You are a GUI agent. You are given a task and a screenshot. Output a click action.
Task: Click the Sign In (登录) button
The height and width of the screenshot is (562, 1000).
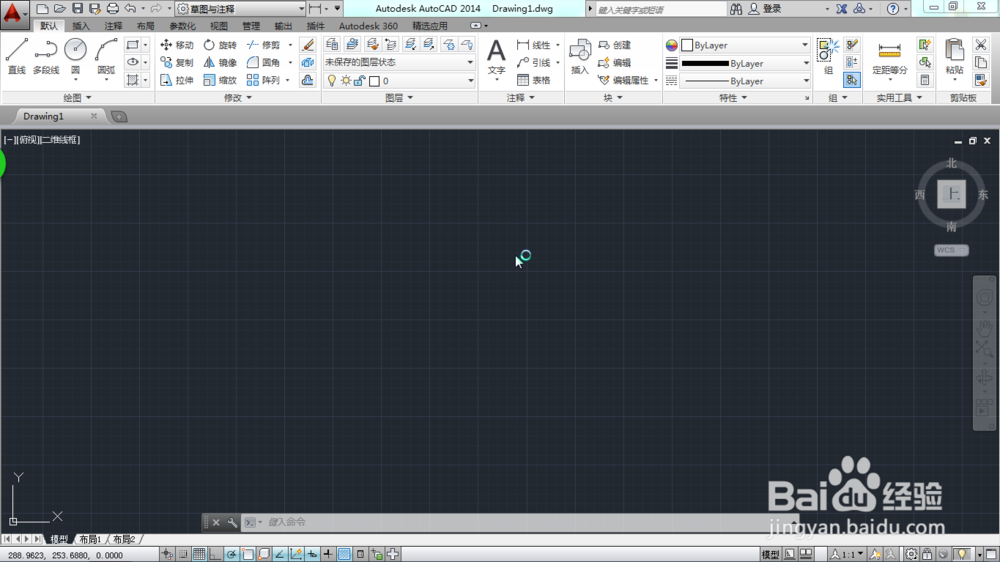coord(765,9)
